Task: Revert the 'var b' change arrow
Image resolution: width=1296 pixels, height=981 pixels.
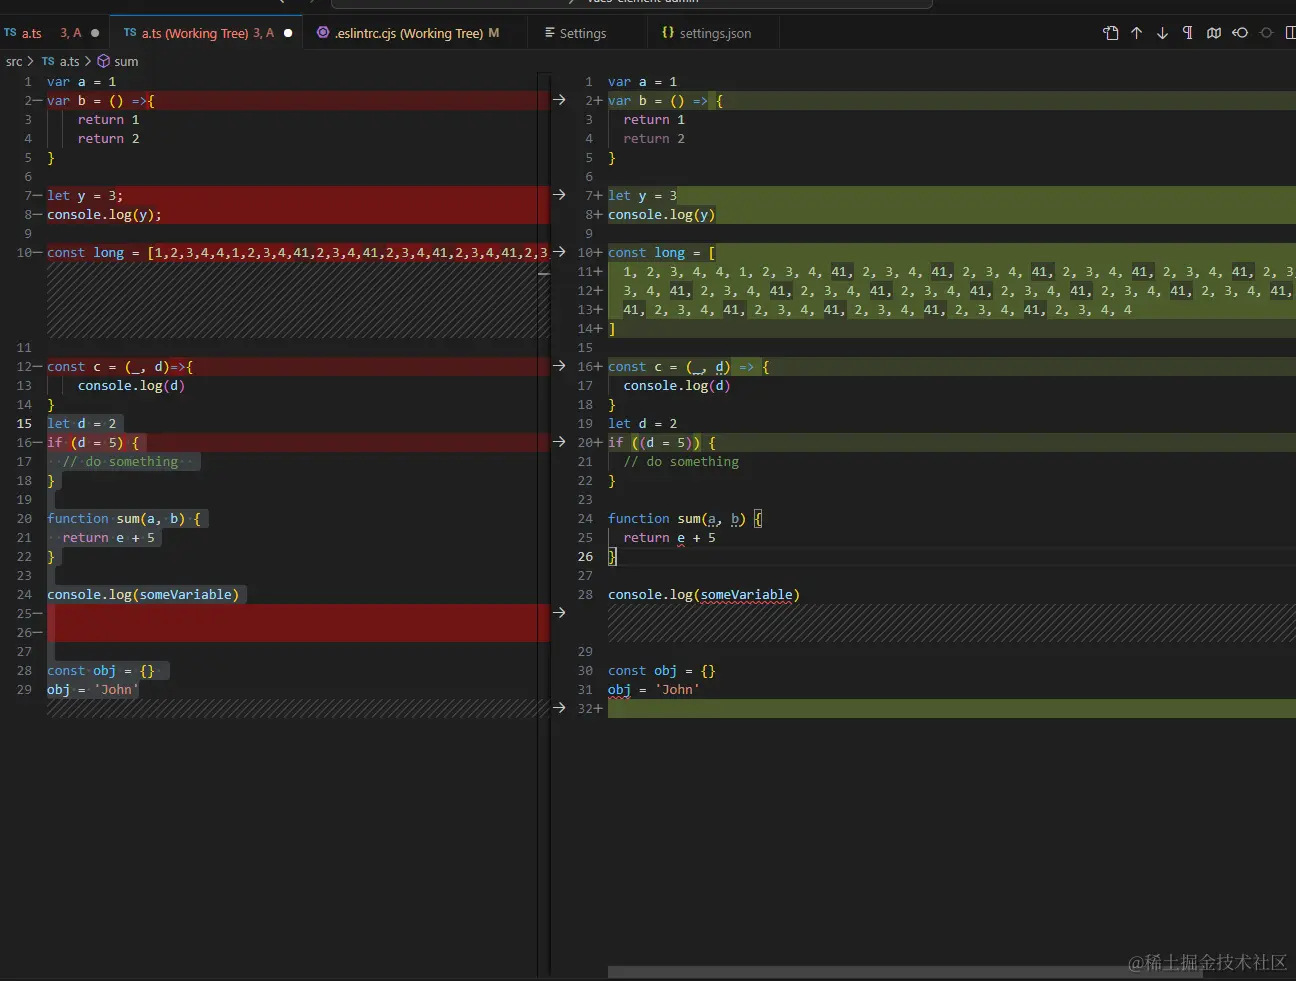Action: point(559,100)
